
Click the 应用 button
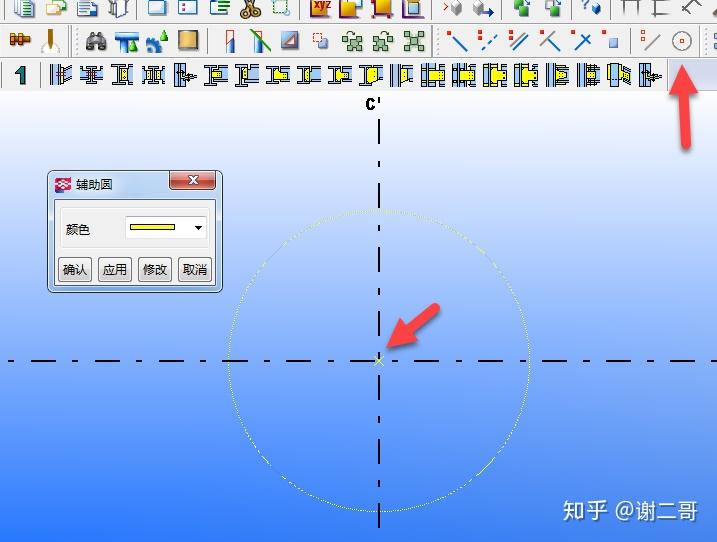(115, 269)
